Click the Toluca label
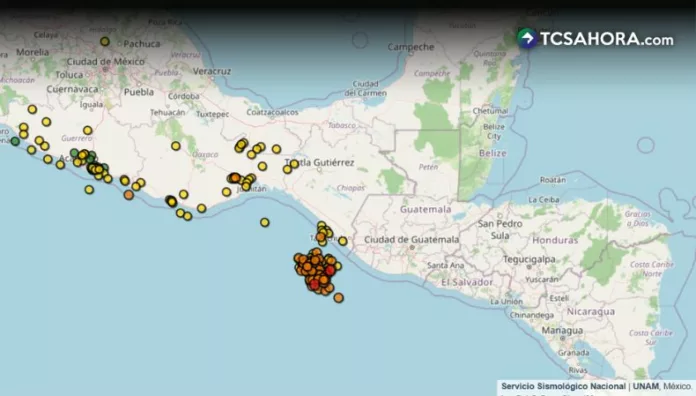This screenshot has width=696, height=396. point(69,75)
